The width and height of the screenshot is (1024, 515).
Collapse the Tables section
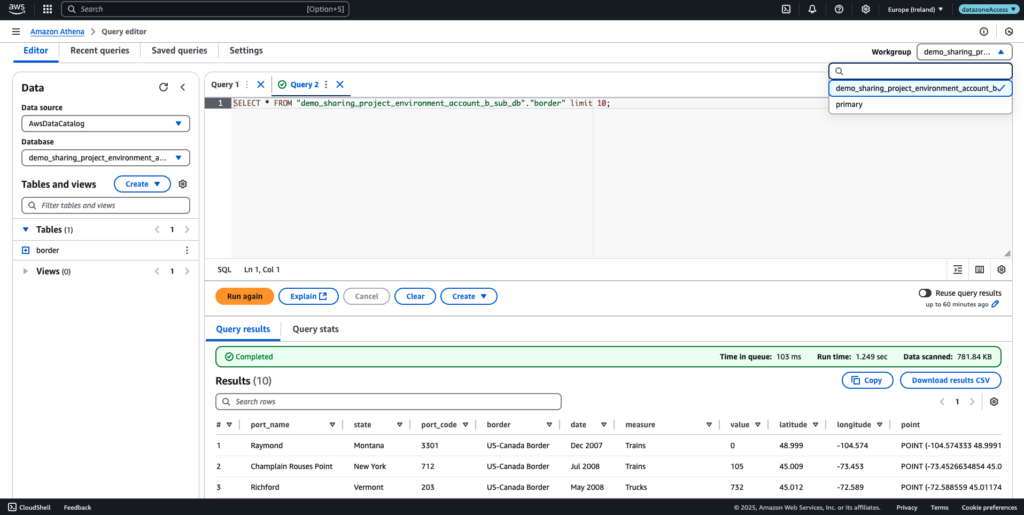[25, 230]
